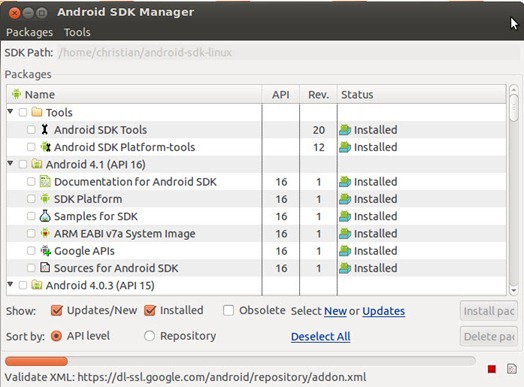This screenshot has width=524, height=387.
Task: Enable the Obsolete show filter
Action: pos(228,310)
